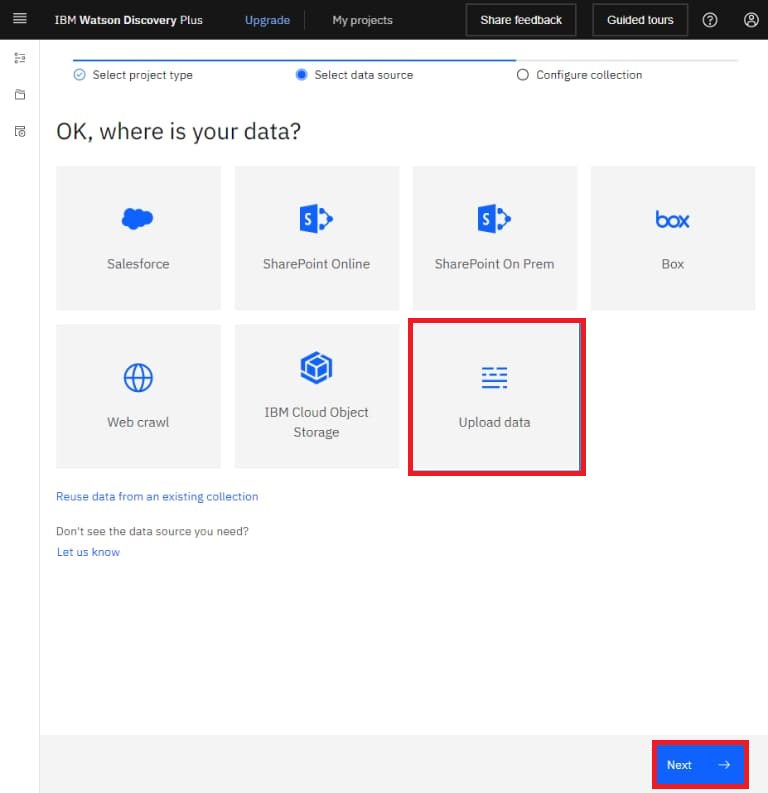Select the SharePoint On Prem tile
The height and width of the screenshot is (793, 768).
click(x=494, y=238)
